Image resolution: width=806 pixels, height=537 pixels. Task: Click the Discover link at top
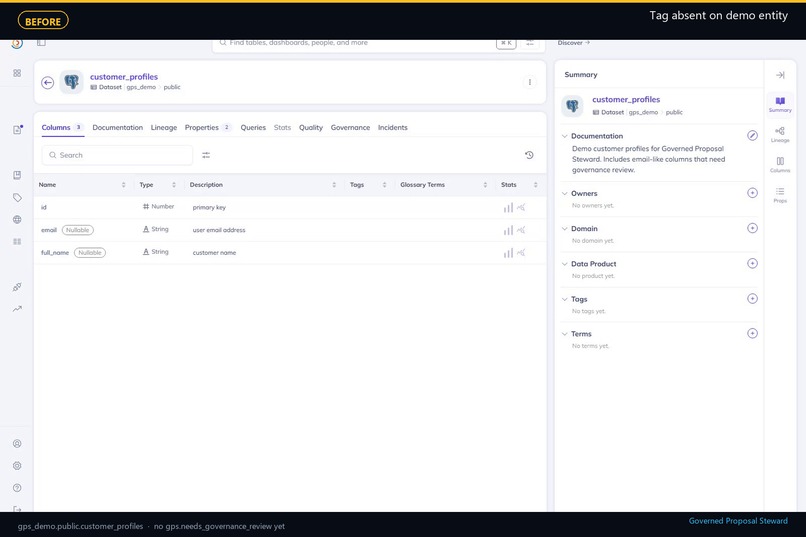click(574, 43)
